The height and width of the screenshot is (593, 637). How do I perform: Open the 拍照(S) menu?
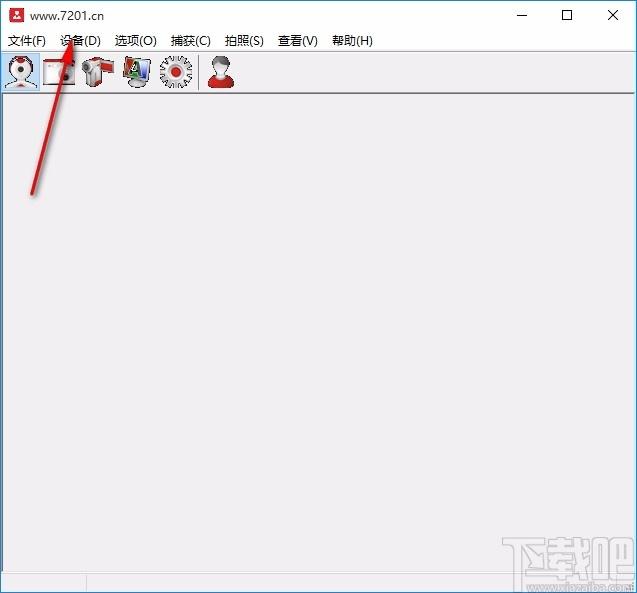point(244,41)
